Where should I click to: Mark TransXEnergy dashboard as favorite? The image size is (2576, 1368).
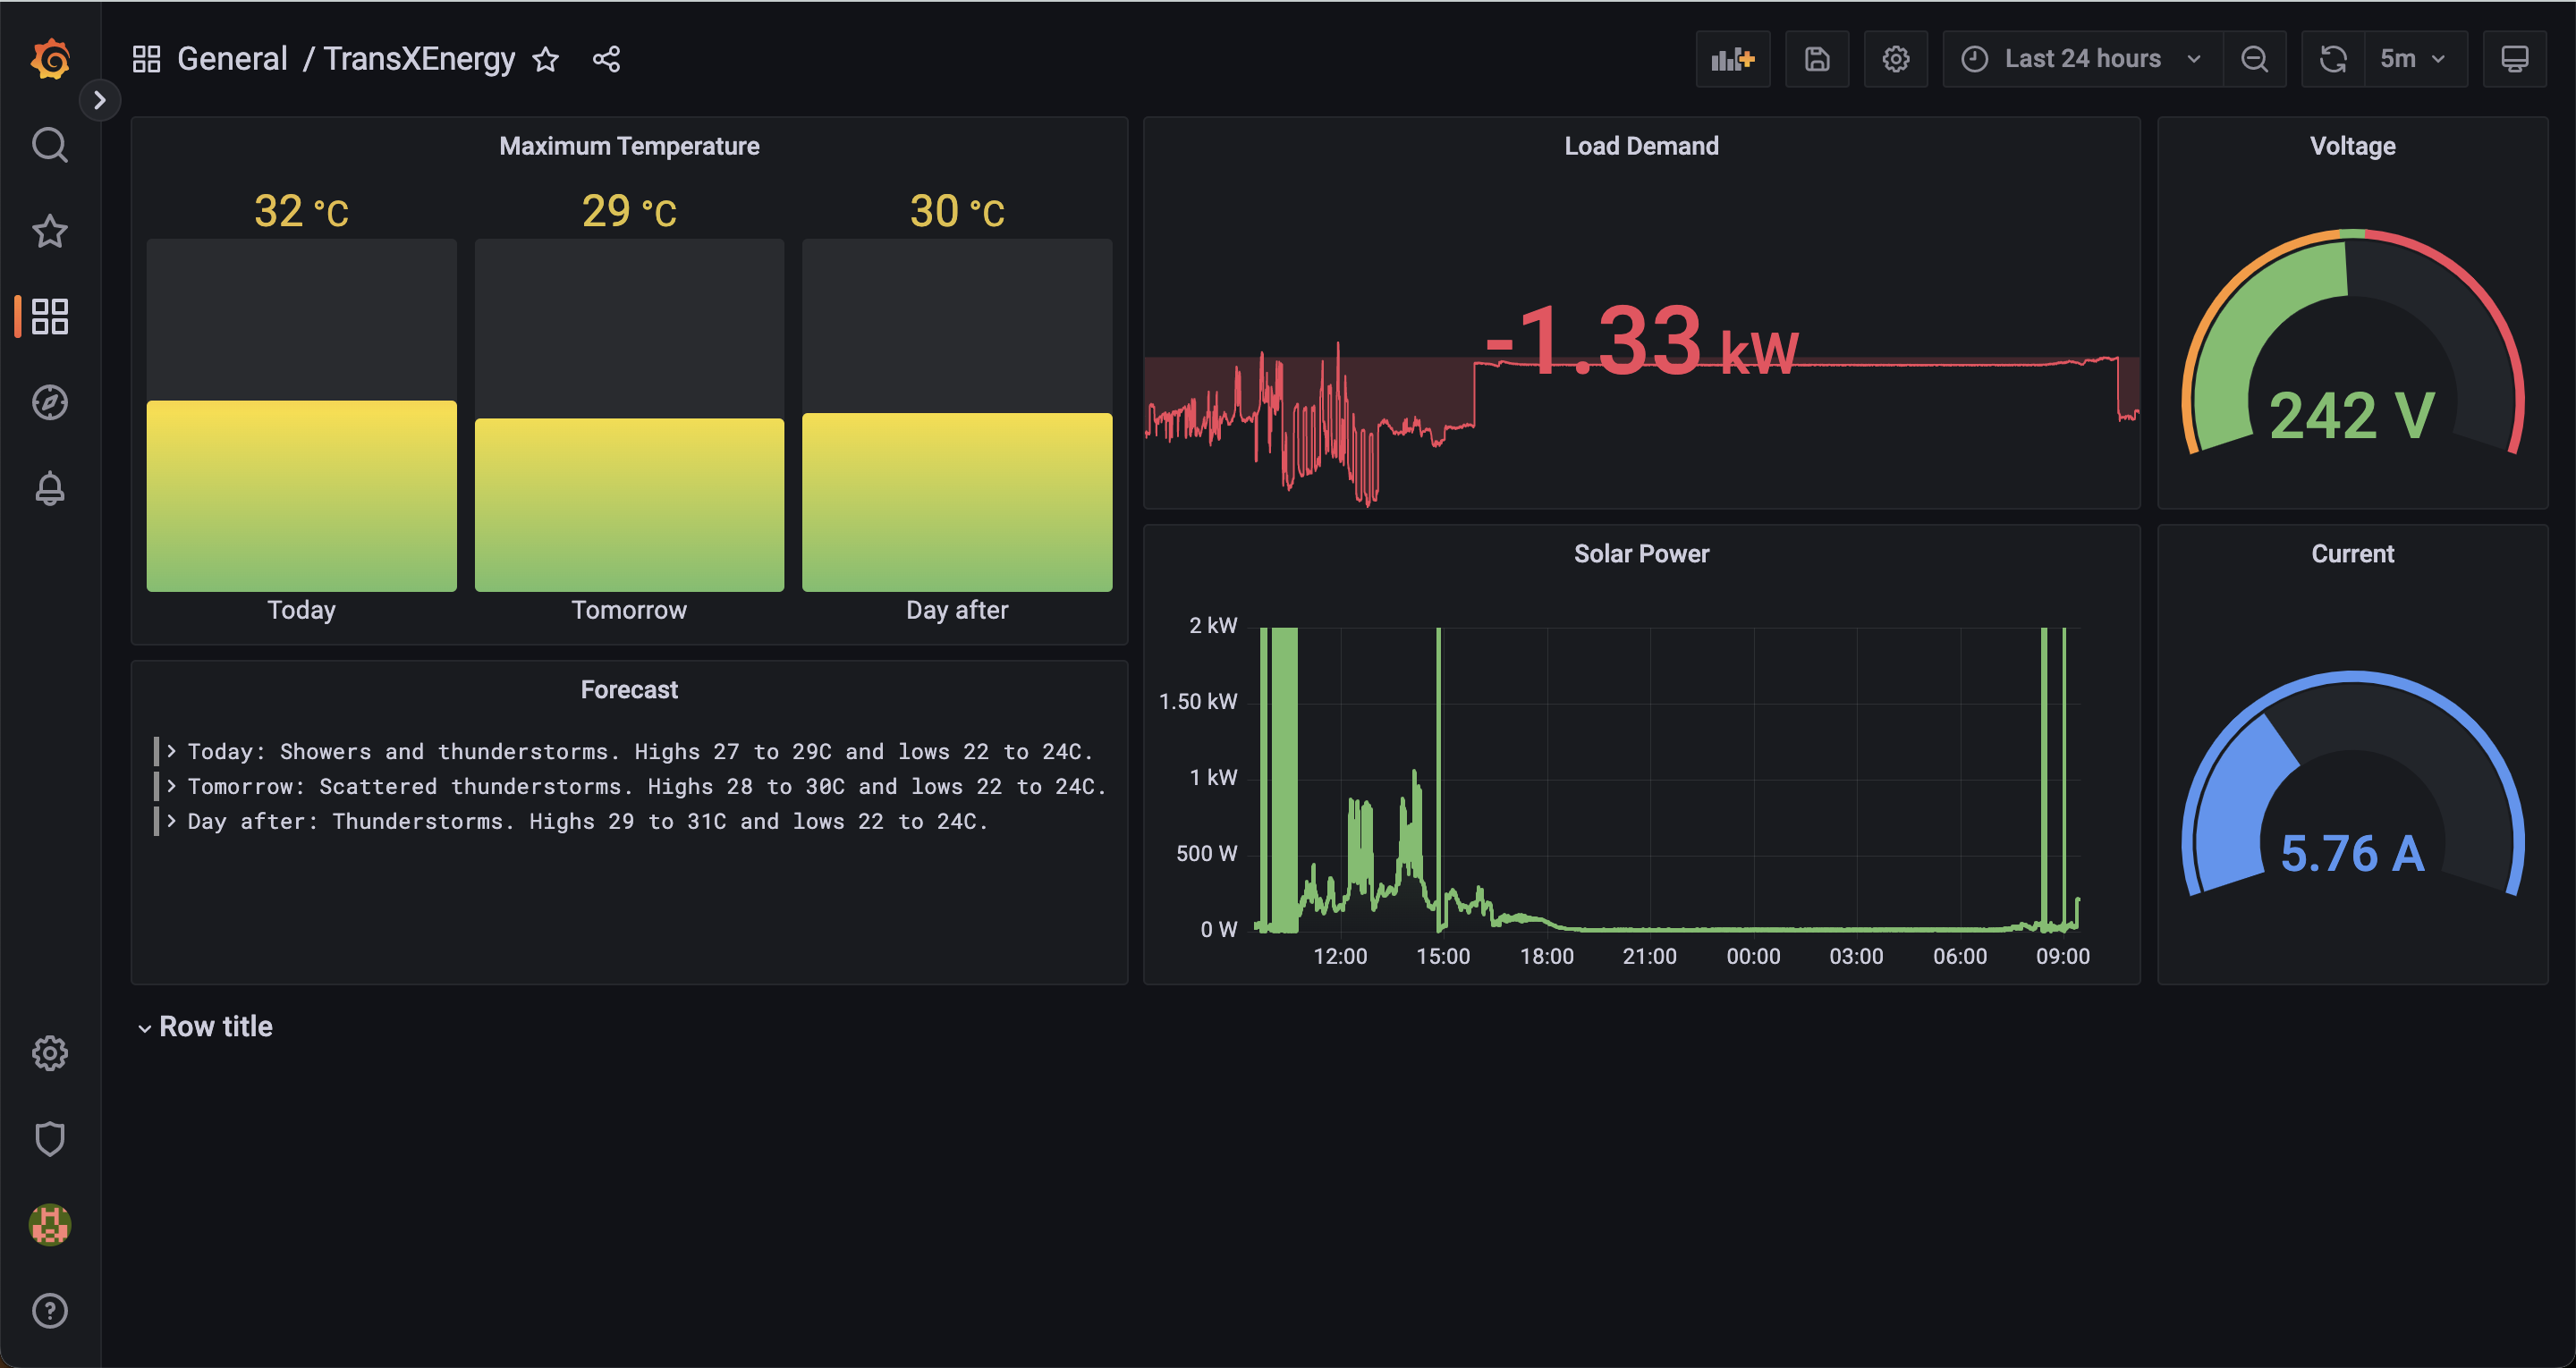(545, 59)
